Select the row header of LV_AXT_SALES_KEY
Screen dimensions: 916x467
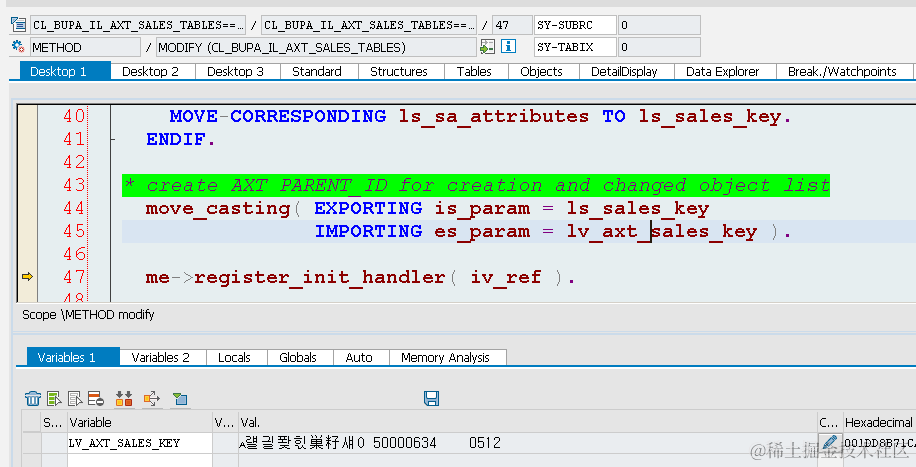click(x=32, y=443)
